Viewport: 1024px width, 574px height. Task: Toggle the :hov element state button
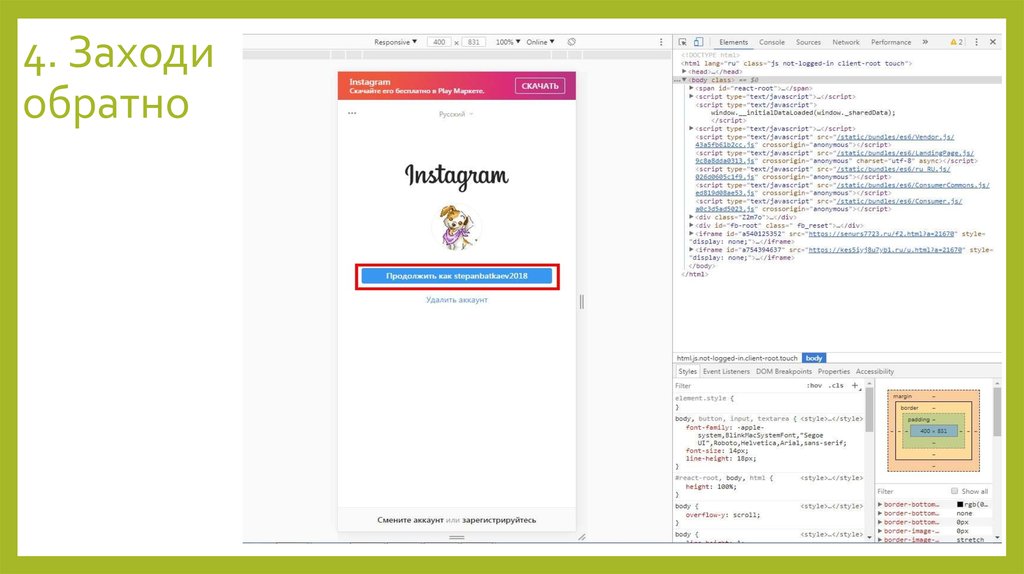(814, 385)
